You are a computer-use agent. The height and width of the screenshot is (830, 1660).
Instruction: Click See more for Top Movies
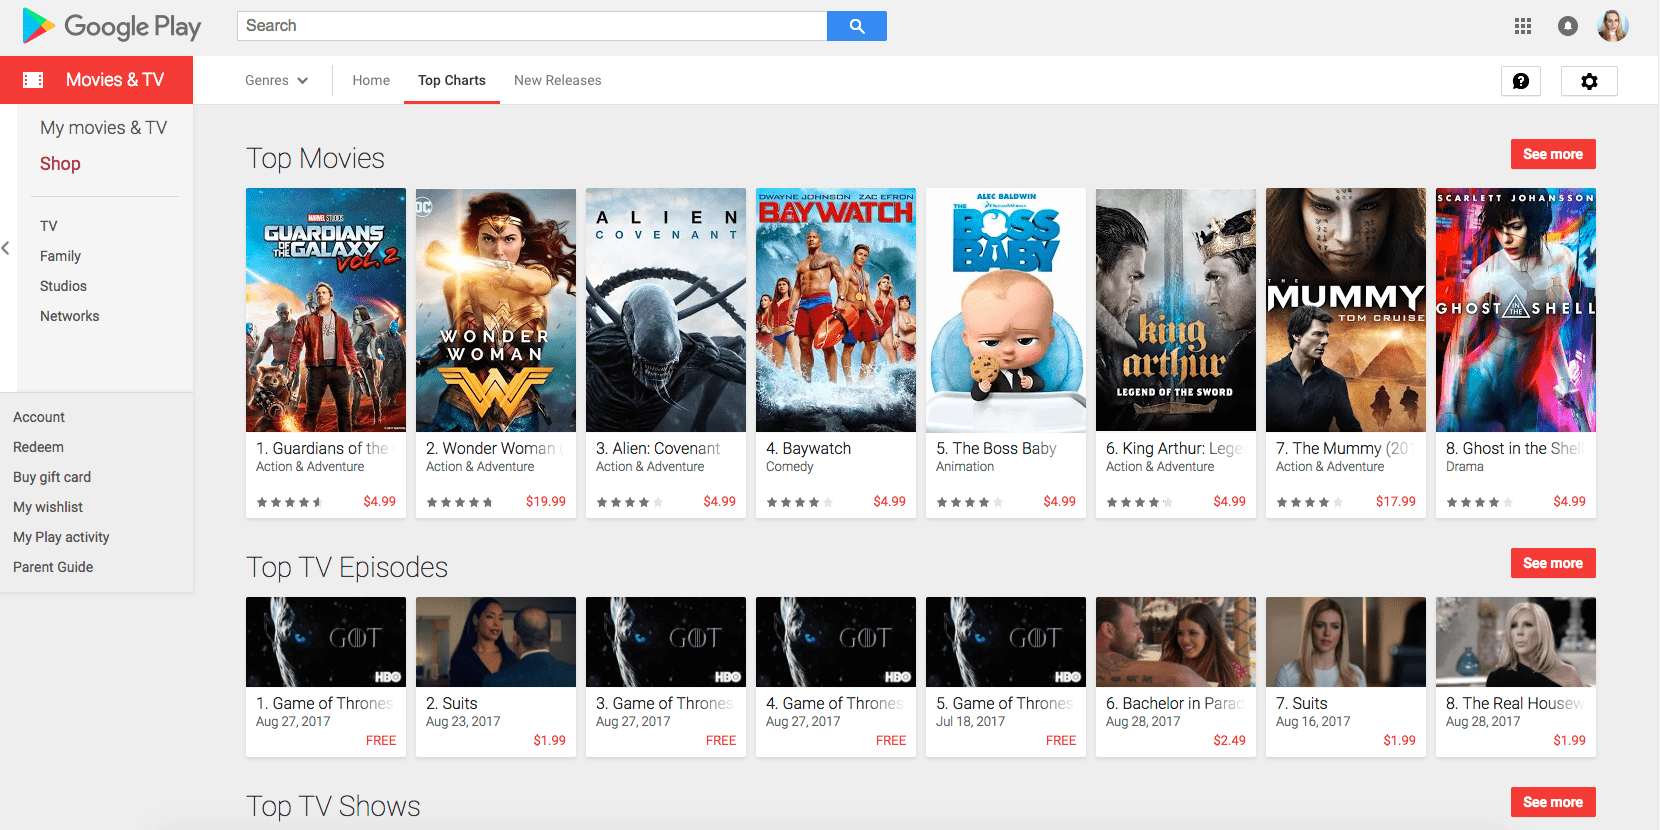[x=1553, y=154]
